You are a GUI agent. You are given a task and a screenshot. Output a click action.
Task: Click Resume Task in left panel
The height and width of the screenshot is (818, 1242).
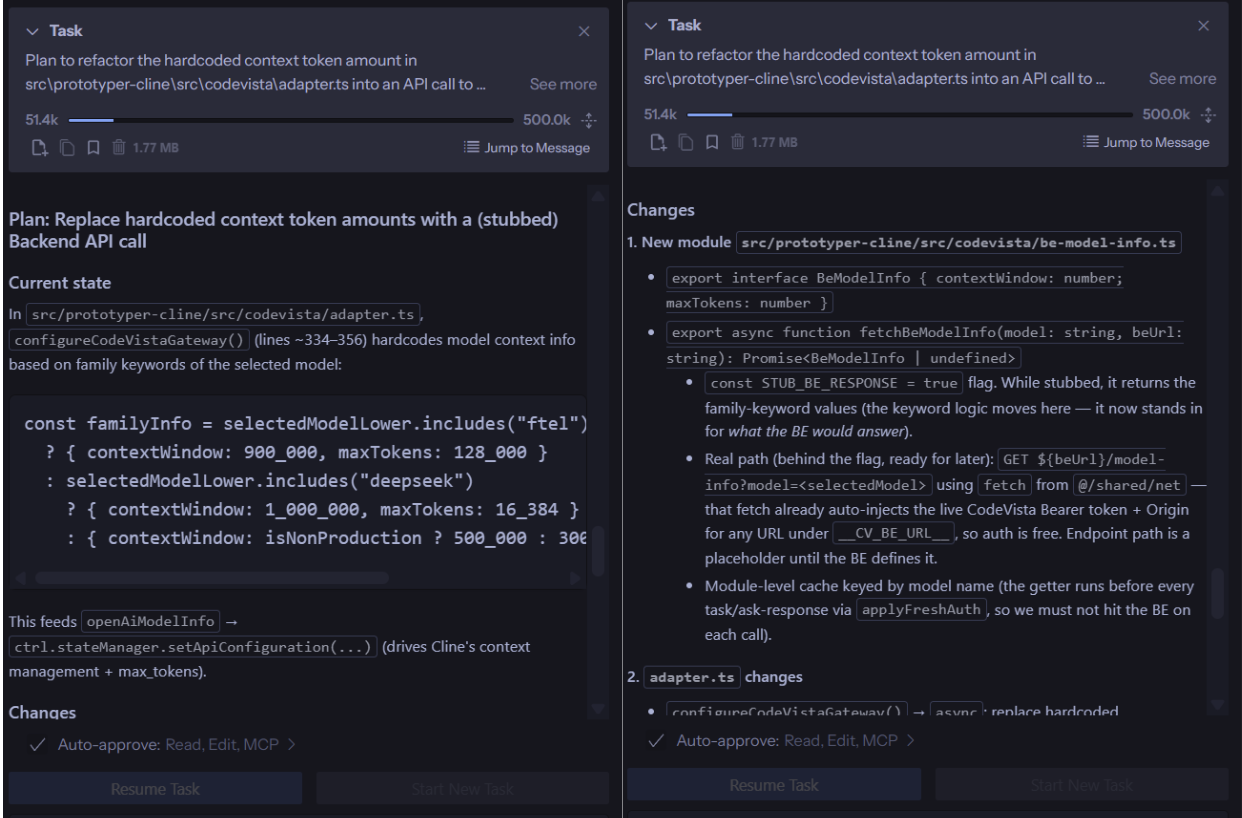click(155, 788)
